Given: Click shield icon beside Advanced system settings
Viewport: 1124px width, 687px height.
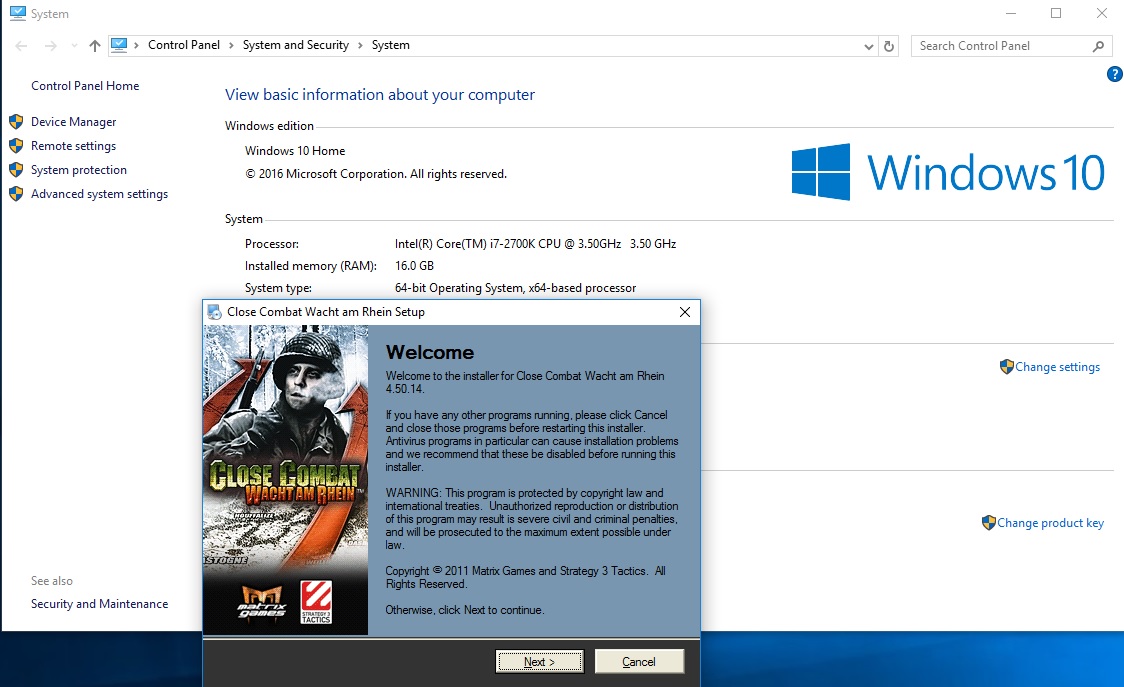Looking at the screenshot, I should coord(16,194).
